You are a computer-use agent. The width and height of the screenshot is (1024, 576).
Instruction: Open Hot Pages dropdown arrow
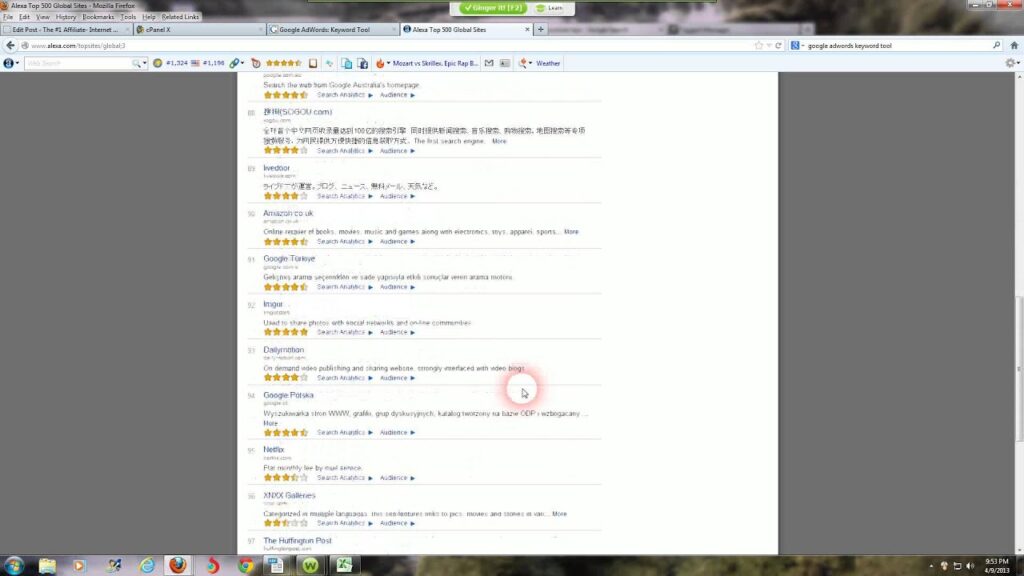[388, 63]
